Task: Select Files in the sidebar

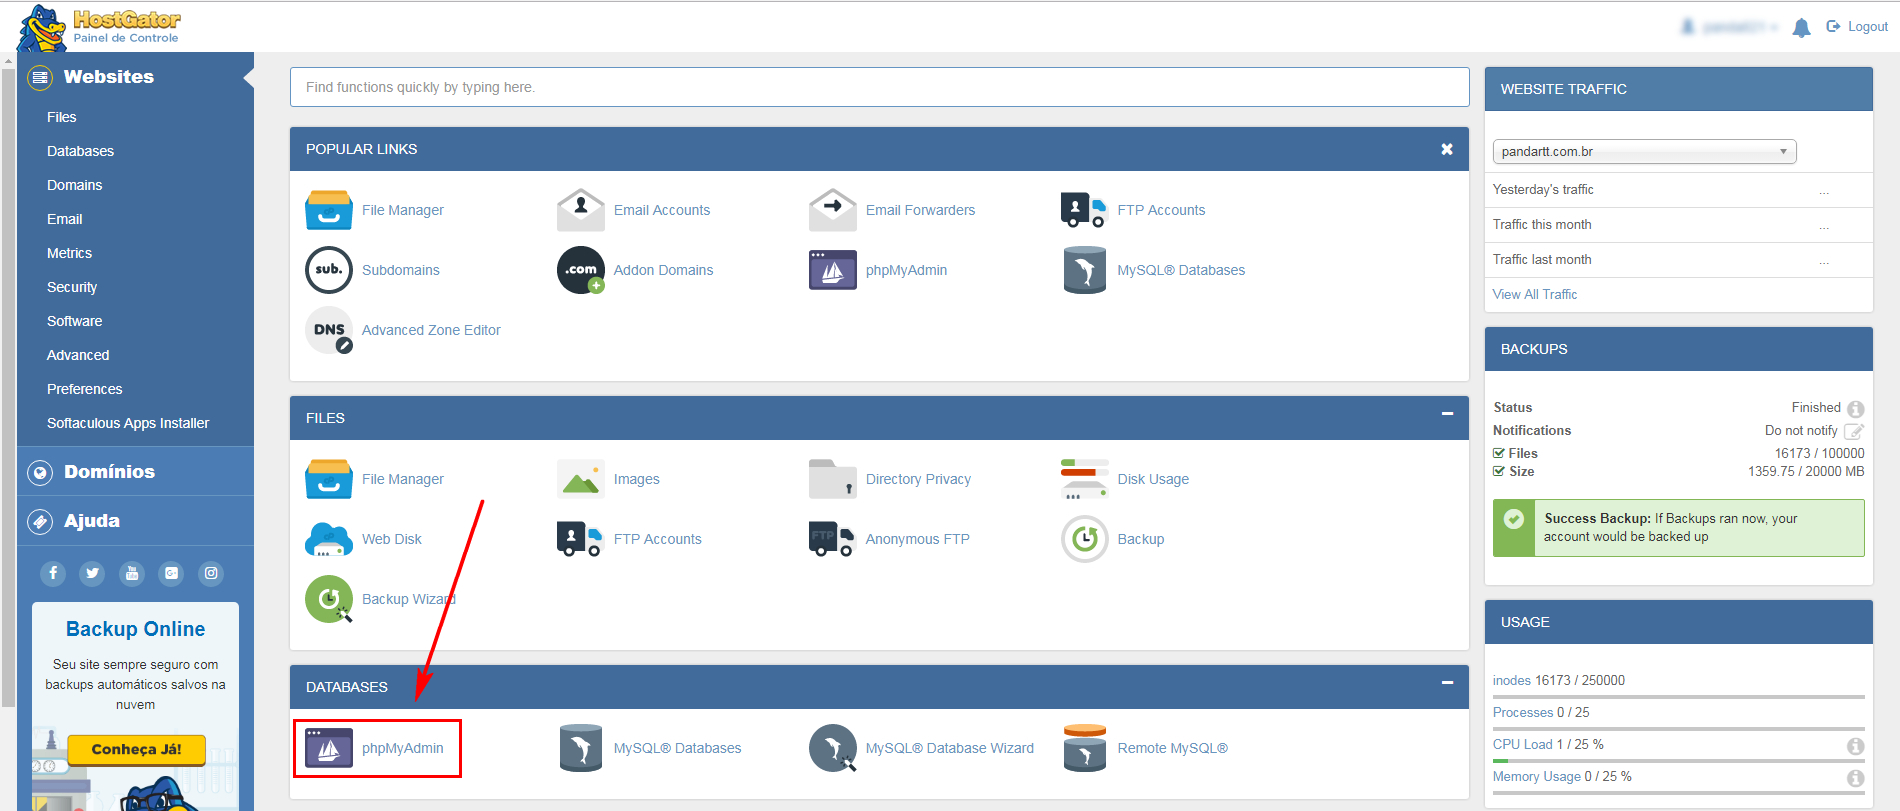Action: pos(61,117)
